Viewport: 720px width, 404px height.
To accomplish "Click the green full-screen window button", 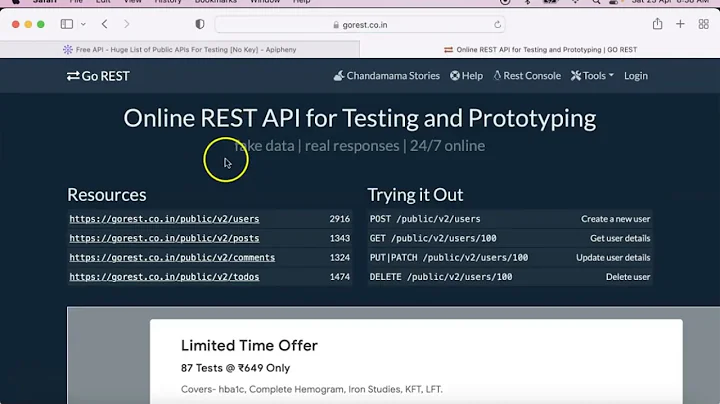I will (41, 24).
